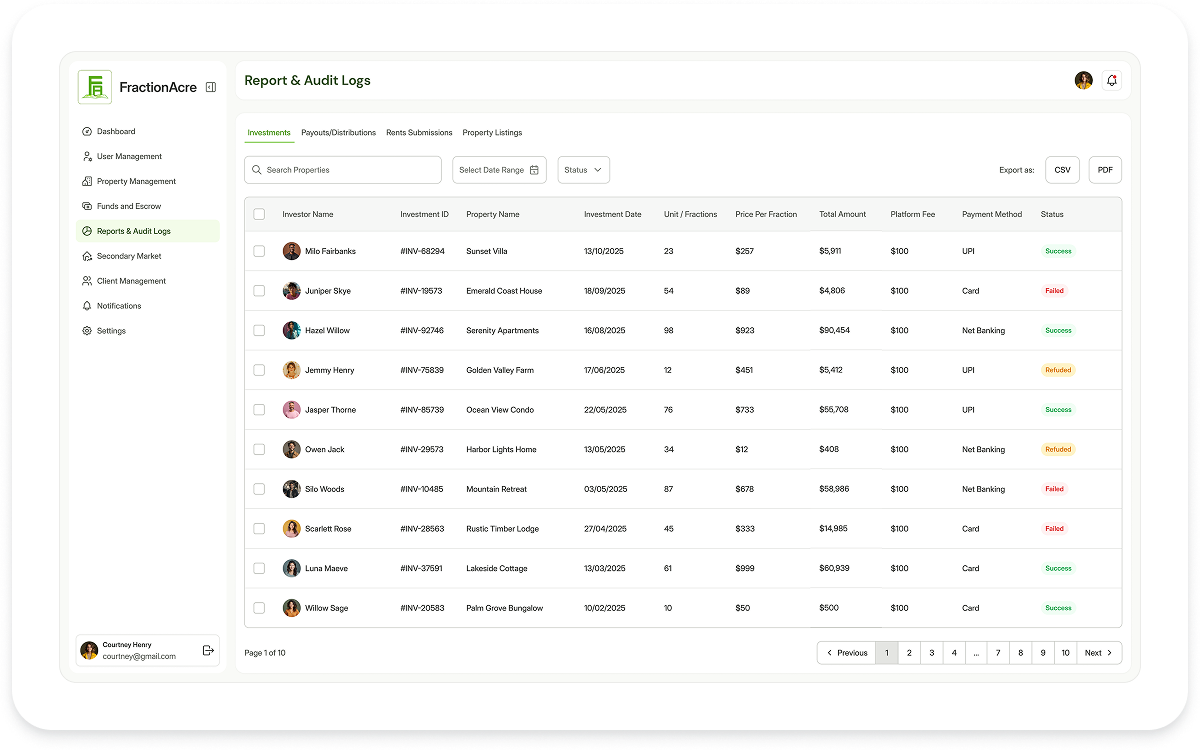1200x750 pixels.
Task: Open the Rents Submissions tab
Action: coord(419,132)
